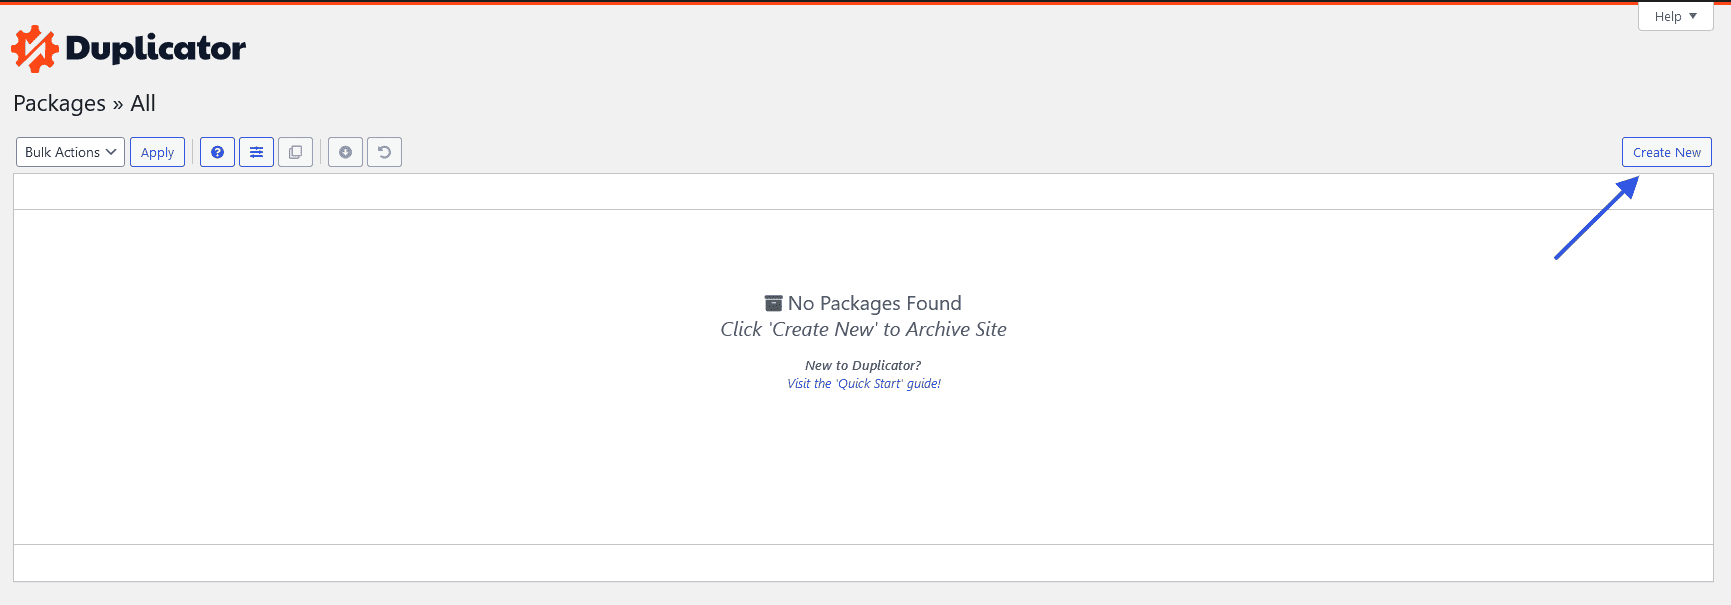Click the blue arrow pointing at Create New
This screenshot has height=605, width=1731.
[1595, 218]
